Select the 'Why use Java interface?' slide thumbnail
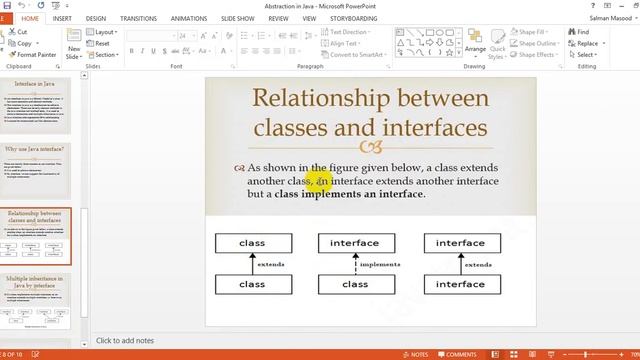 [35, 171]
